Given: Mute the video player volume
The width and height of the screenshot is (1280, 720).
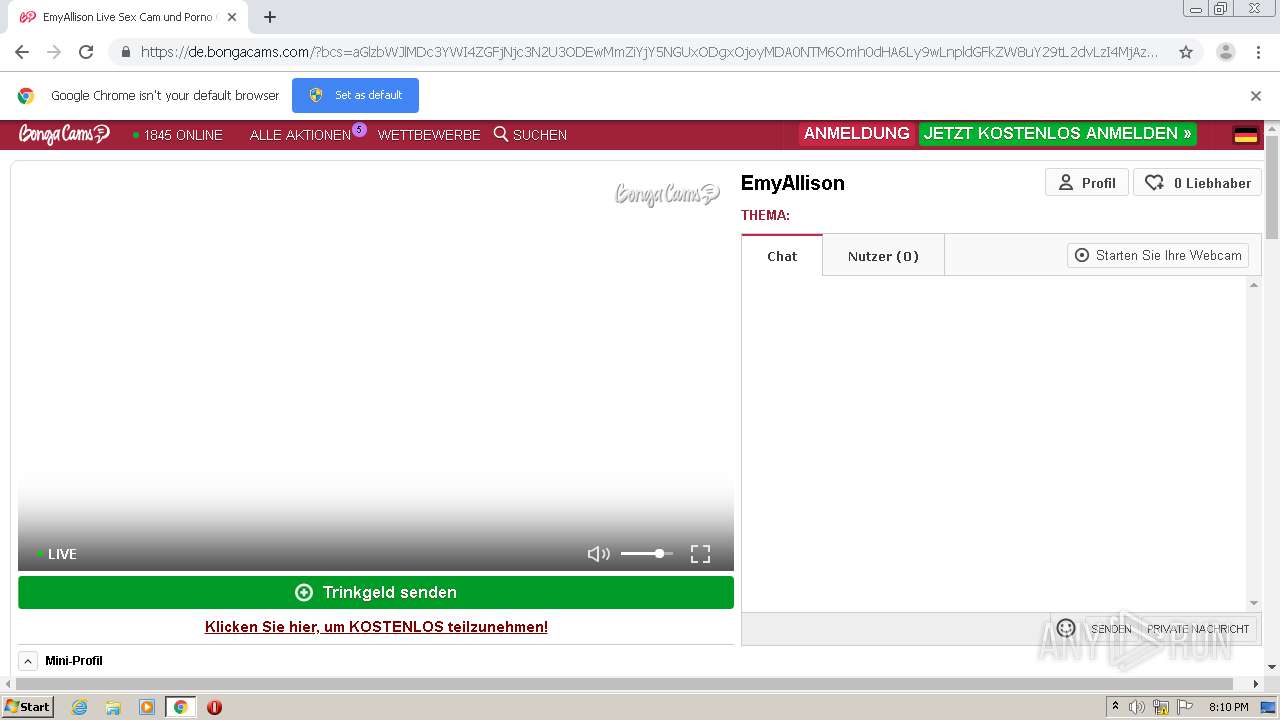Looking at the screenshot, I should point(598,554).
